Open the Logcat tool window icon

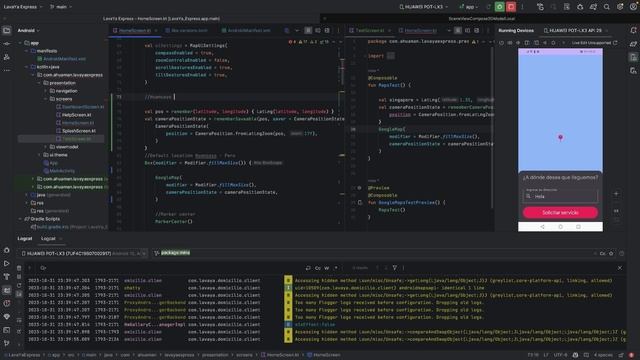coord(7,290)
